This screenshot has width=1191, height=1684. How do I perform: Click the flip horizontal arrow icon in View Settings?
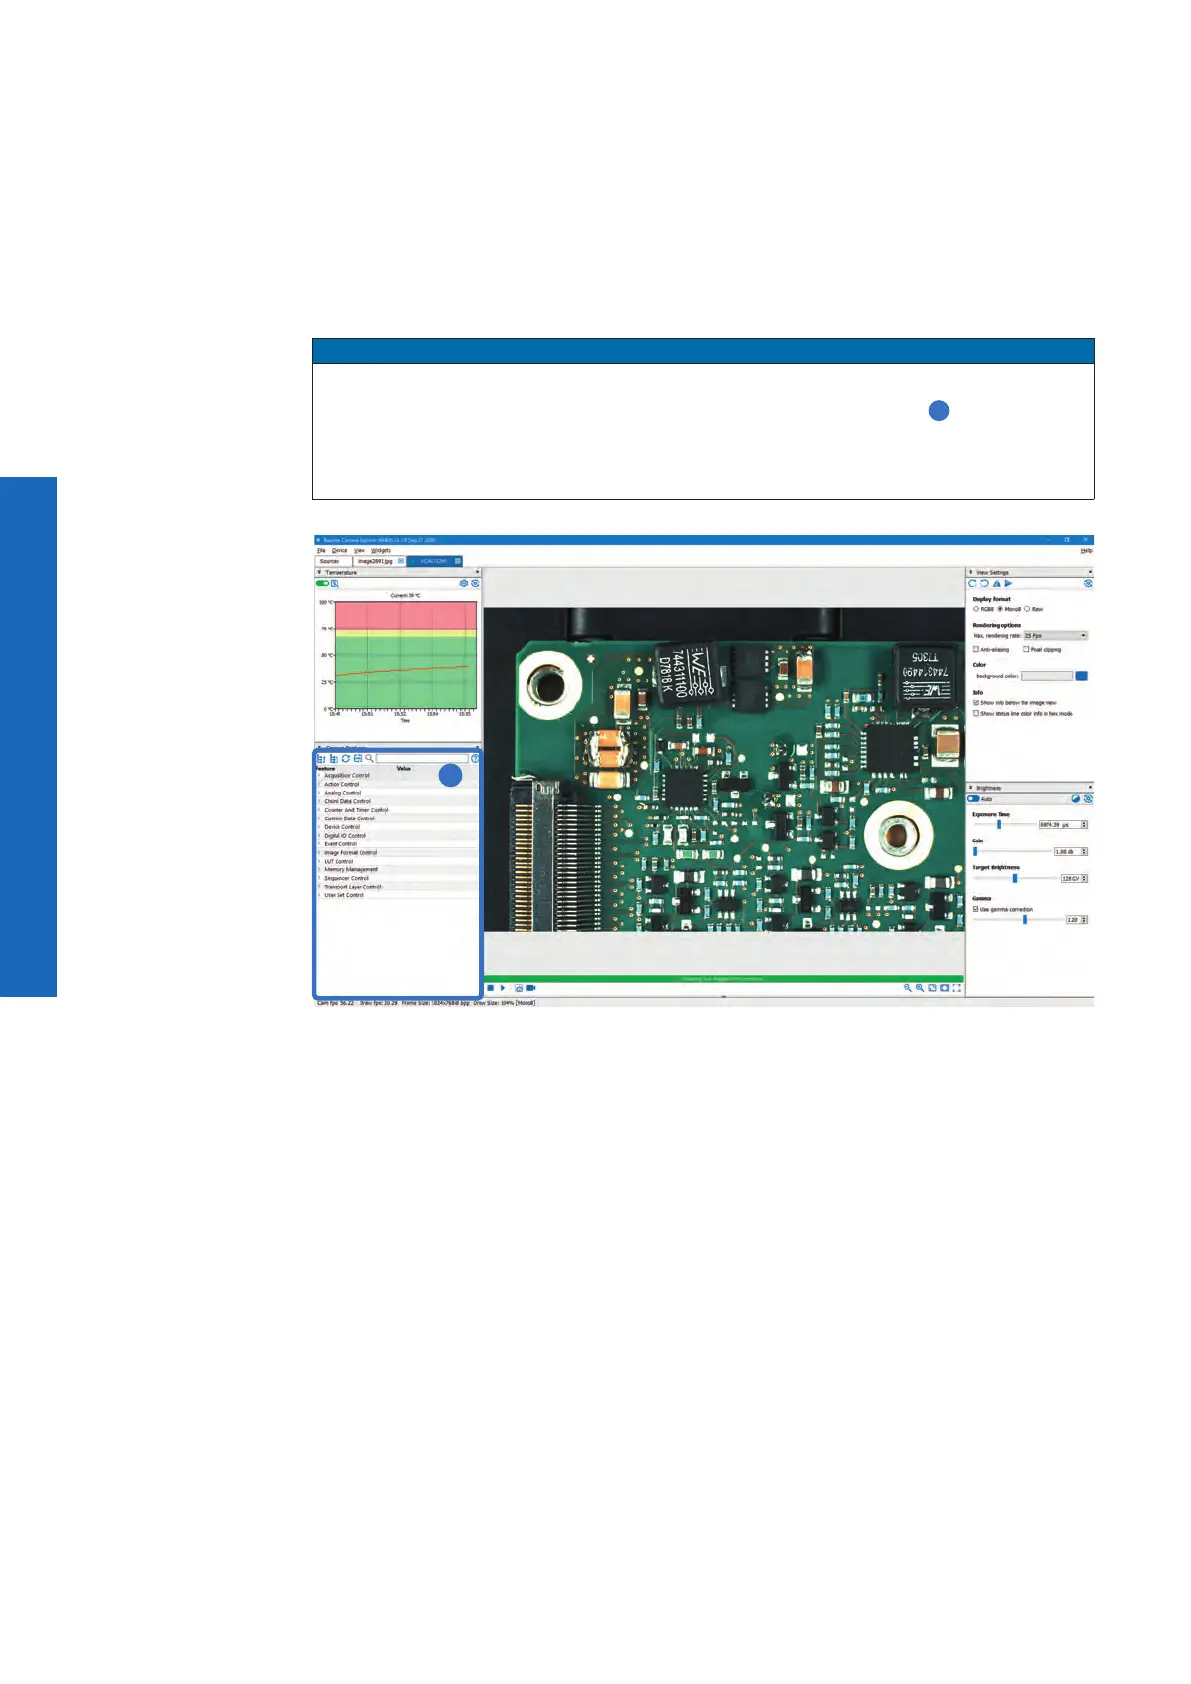tap(1008, 583)
